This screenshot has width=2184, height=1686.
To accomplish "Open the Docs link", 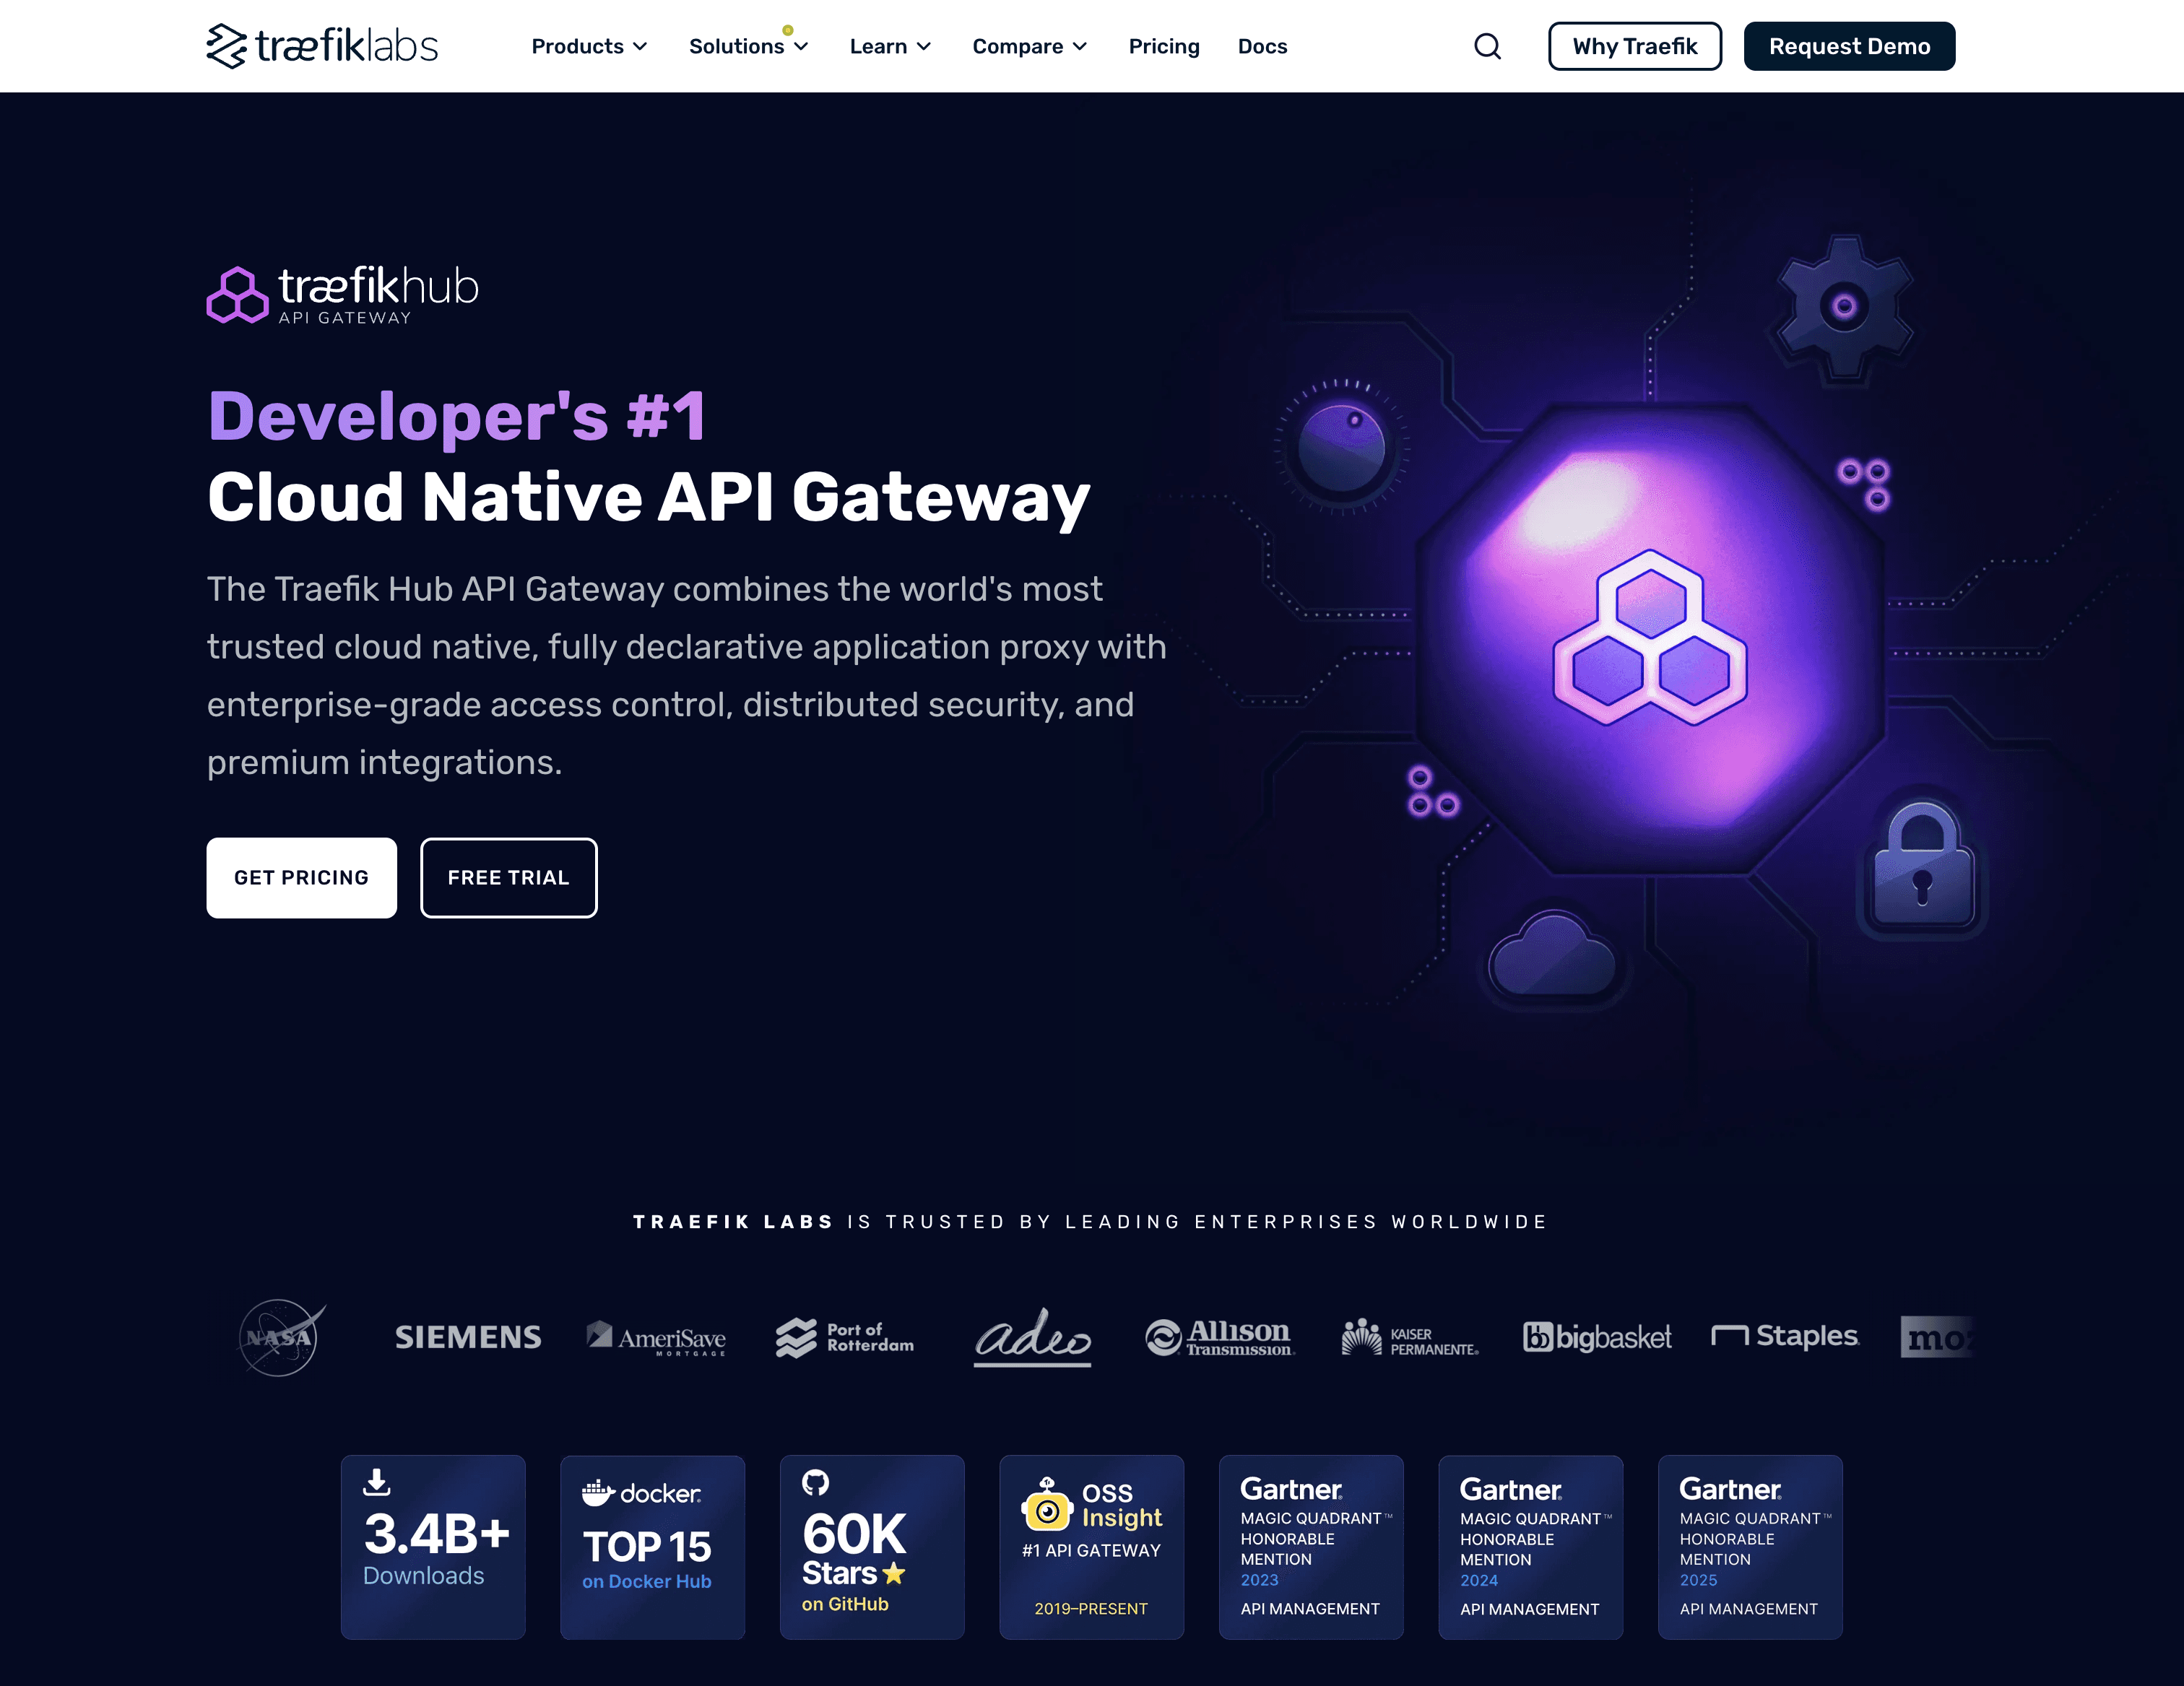I will [x=1262, y=47].
